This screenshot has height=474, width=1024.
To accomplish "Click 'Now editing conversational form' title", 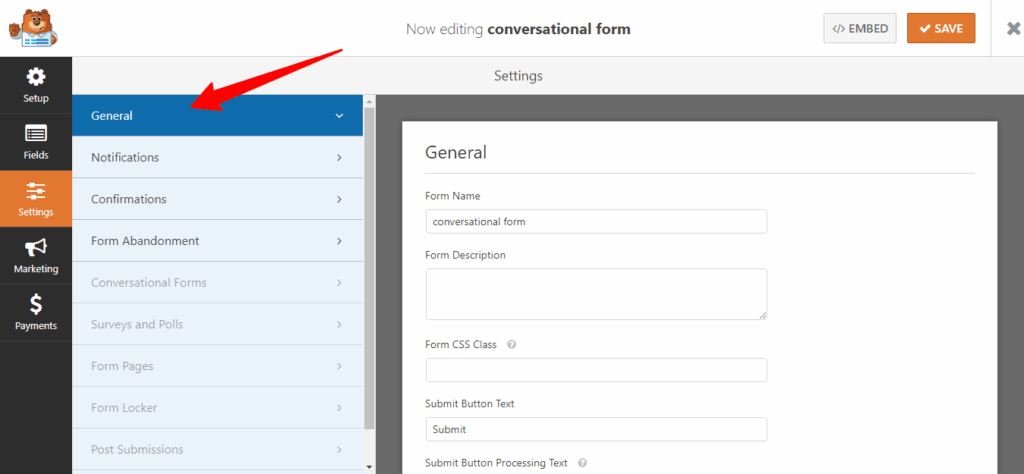I will point(518,29).
